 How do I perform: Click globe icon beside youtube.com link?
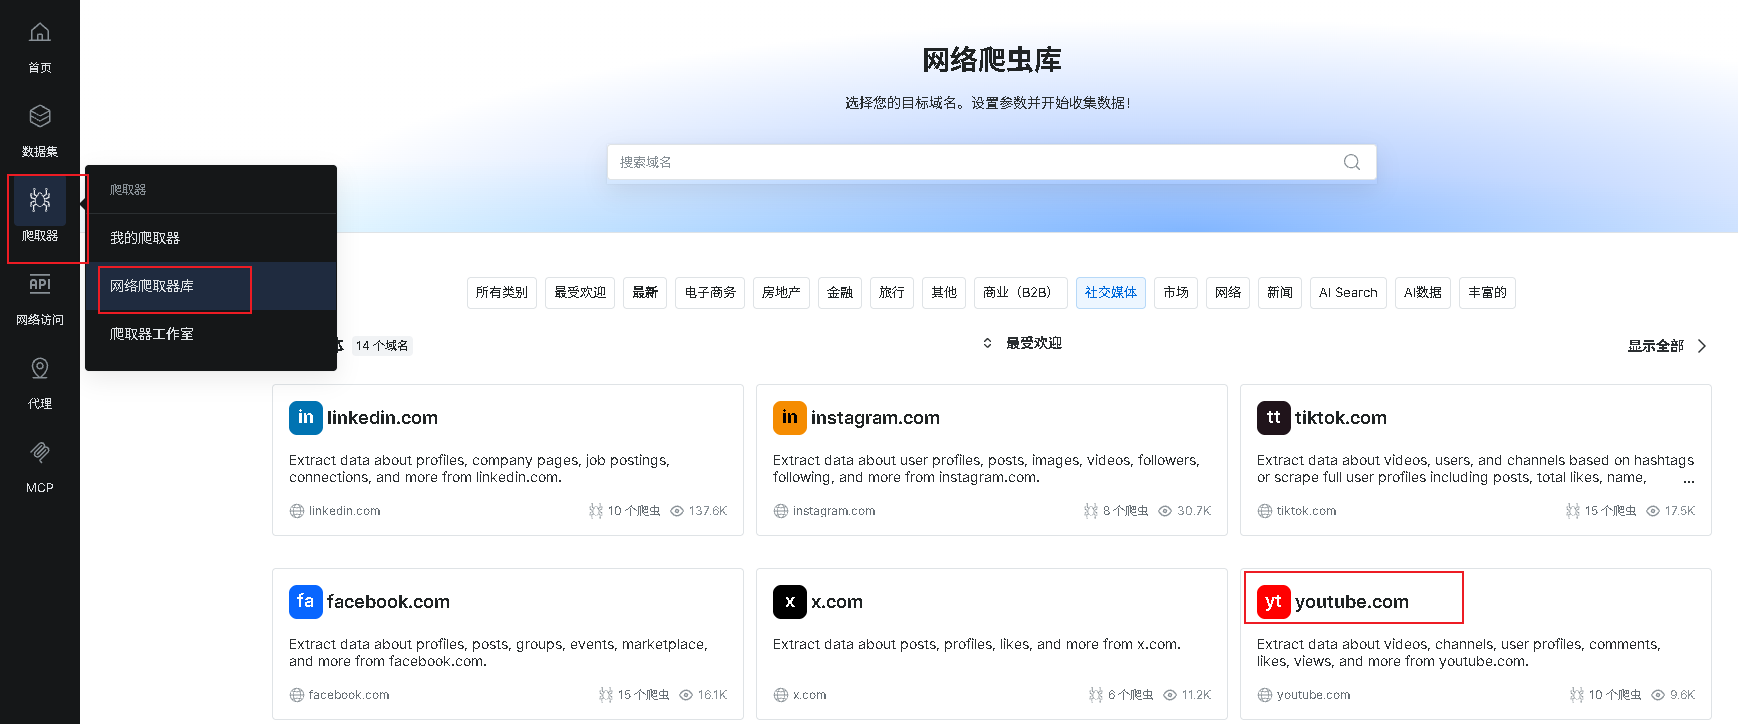click(1265, 695)
